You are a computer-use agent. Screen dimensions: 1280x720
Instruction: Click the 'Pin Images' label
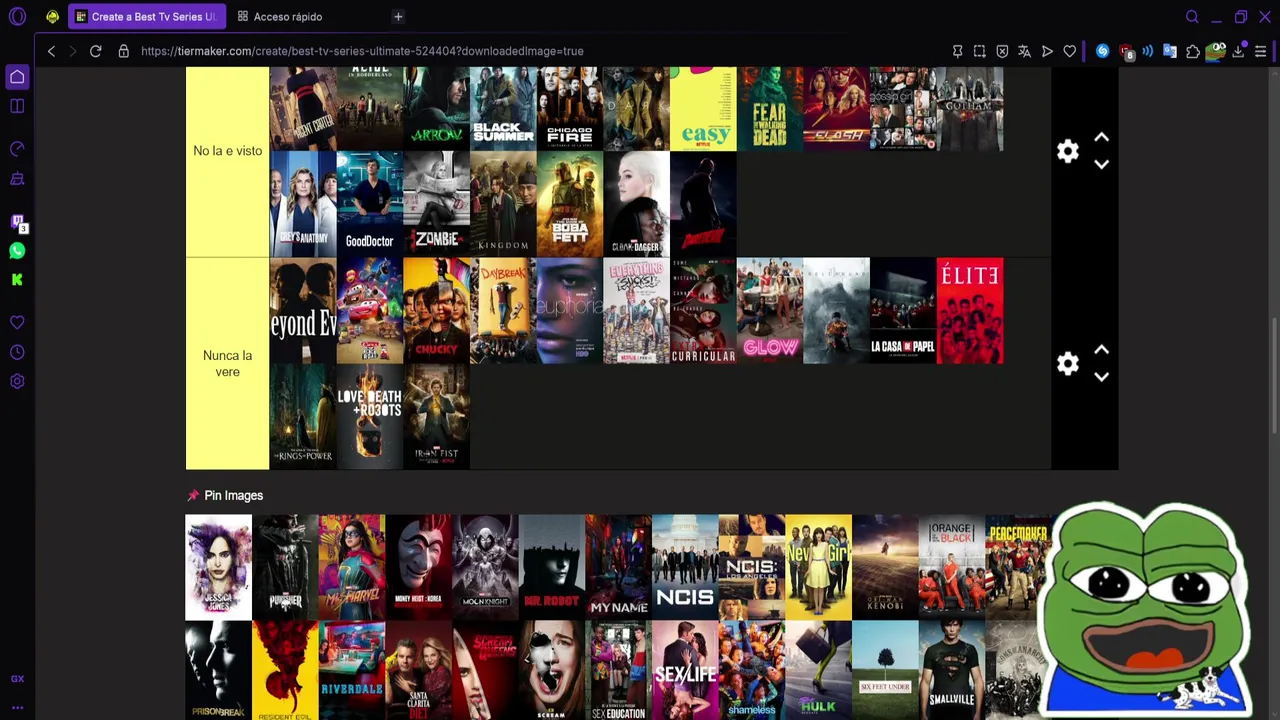tap(233, 496)
